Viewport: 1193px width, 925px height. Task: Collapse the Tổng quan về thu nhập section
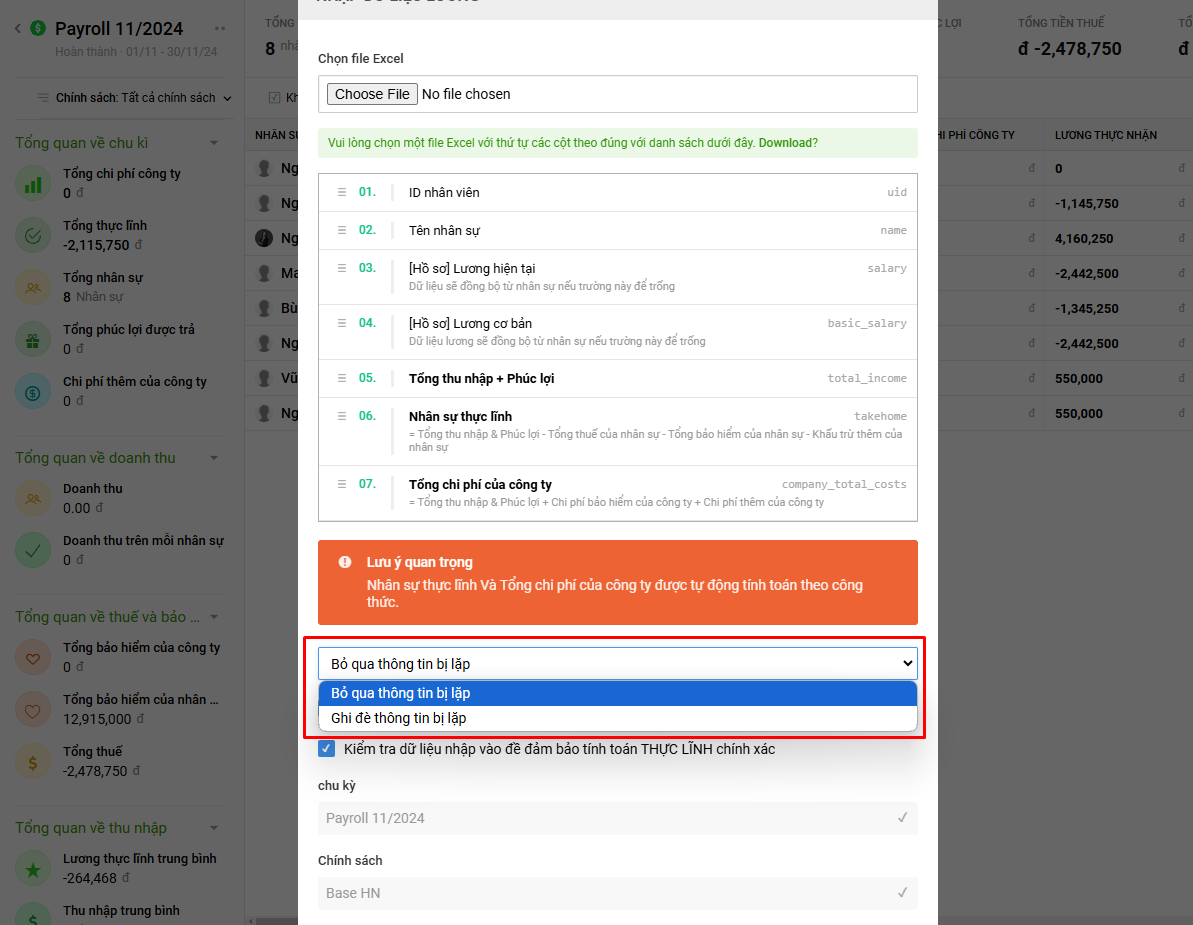(214, 828)
